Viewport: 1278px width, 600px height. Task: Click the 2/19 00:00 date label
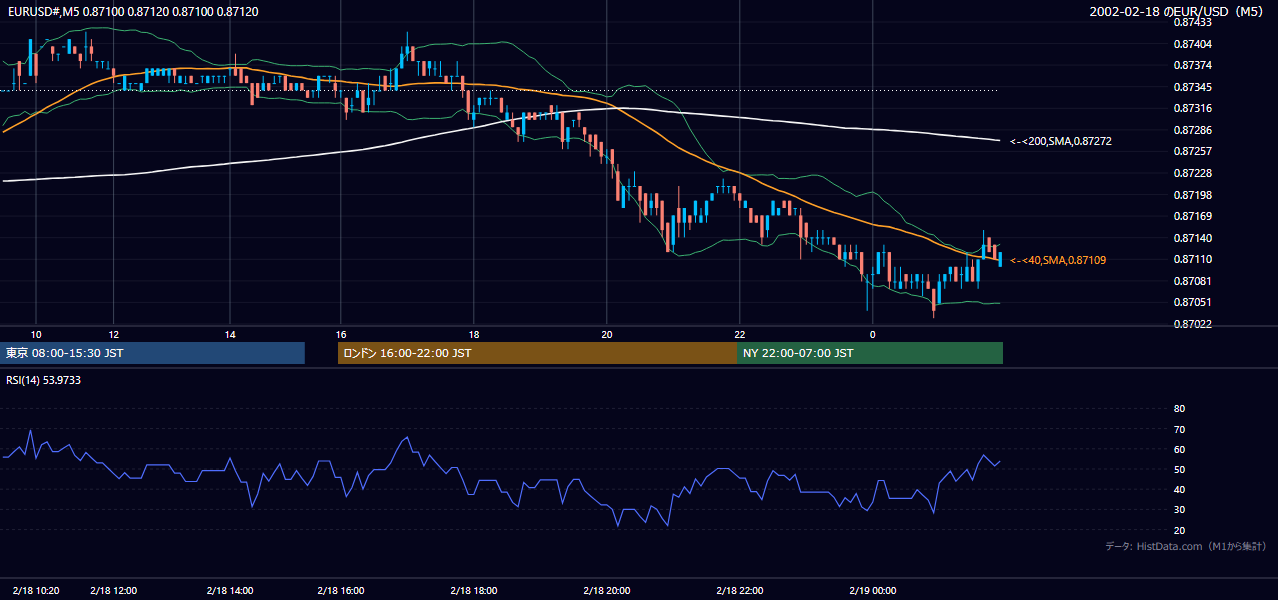[873, 590]
